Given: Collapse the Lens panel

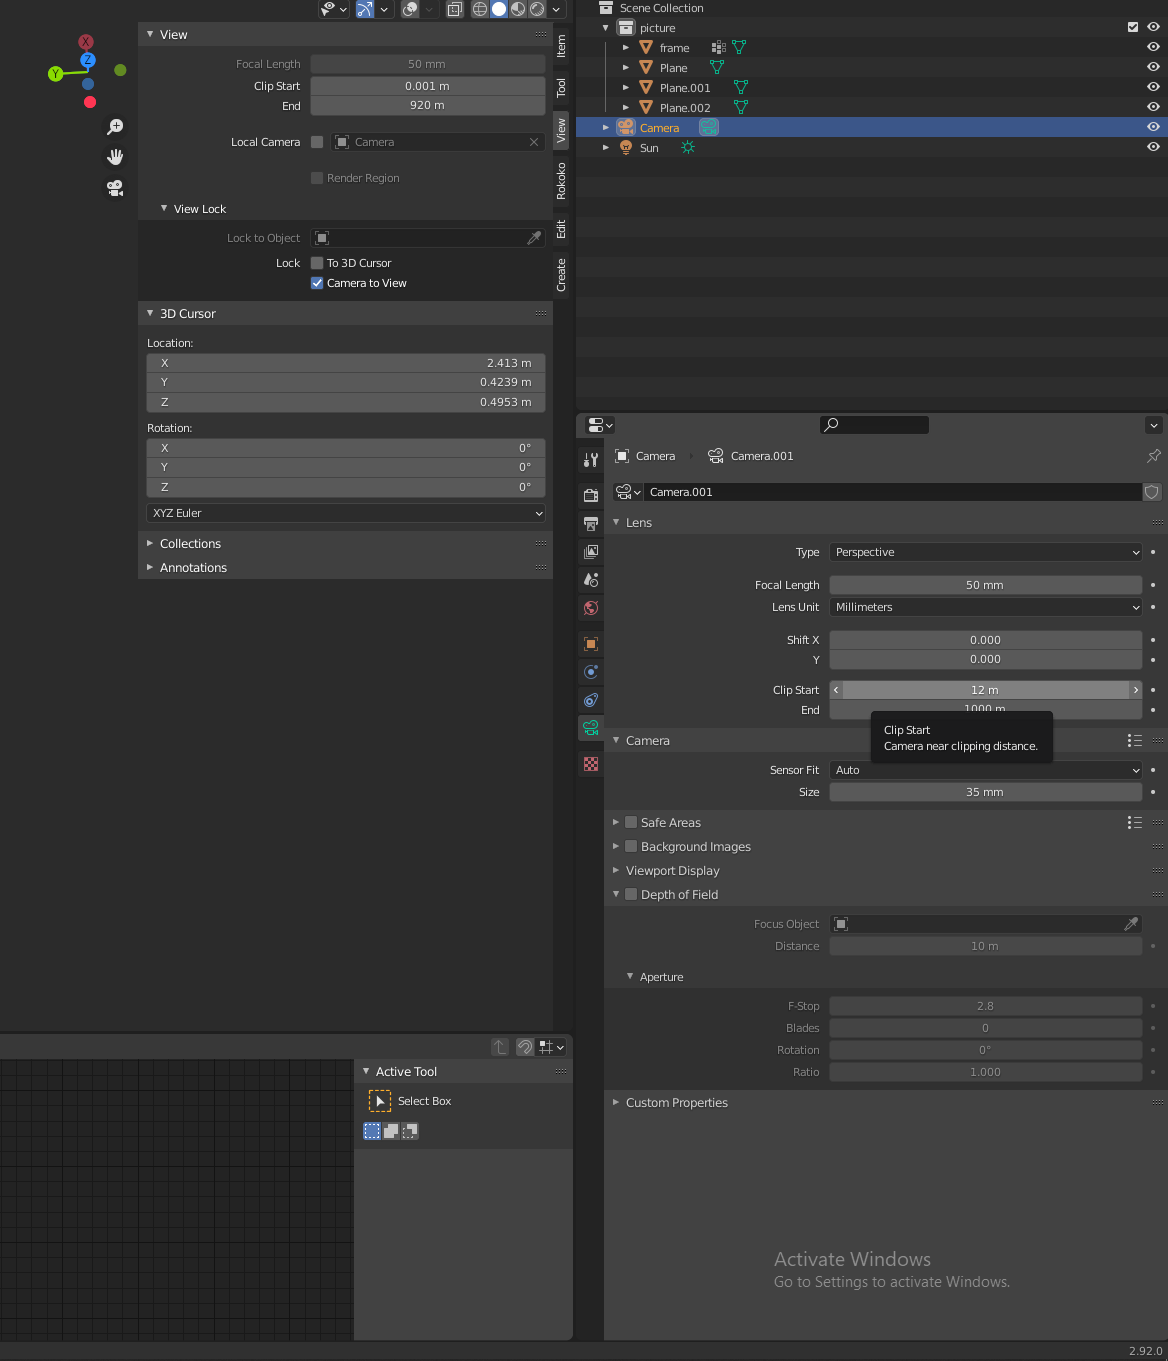Looking at the screenshot, I should coord(616,522).
